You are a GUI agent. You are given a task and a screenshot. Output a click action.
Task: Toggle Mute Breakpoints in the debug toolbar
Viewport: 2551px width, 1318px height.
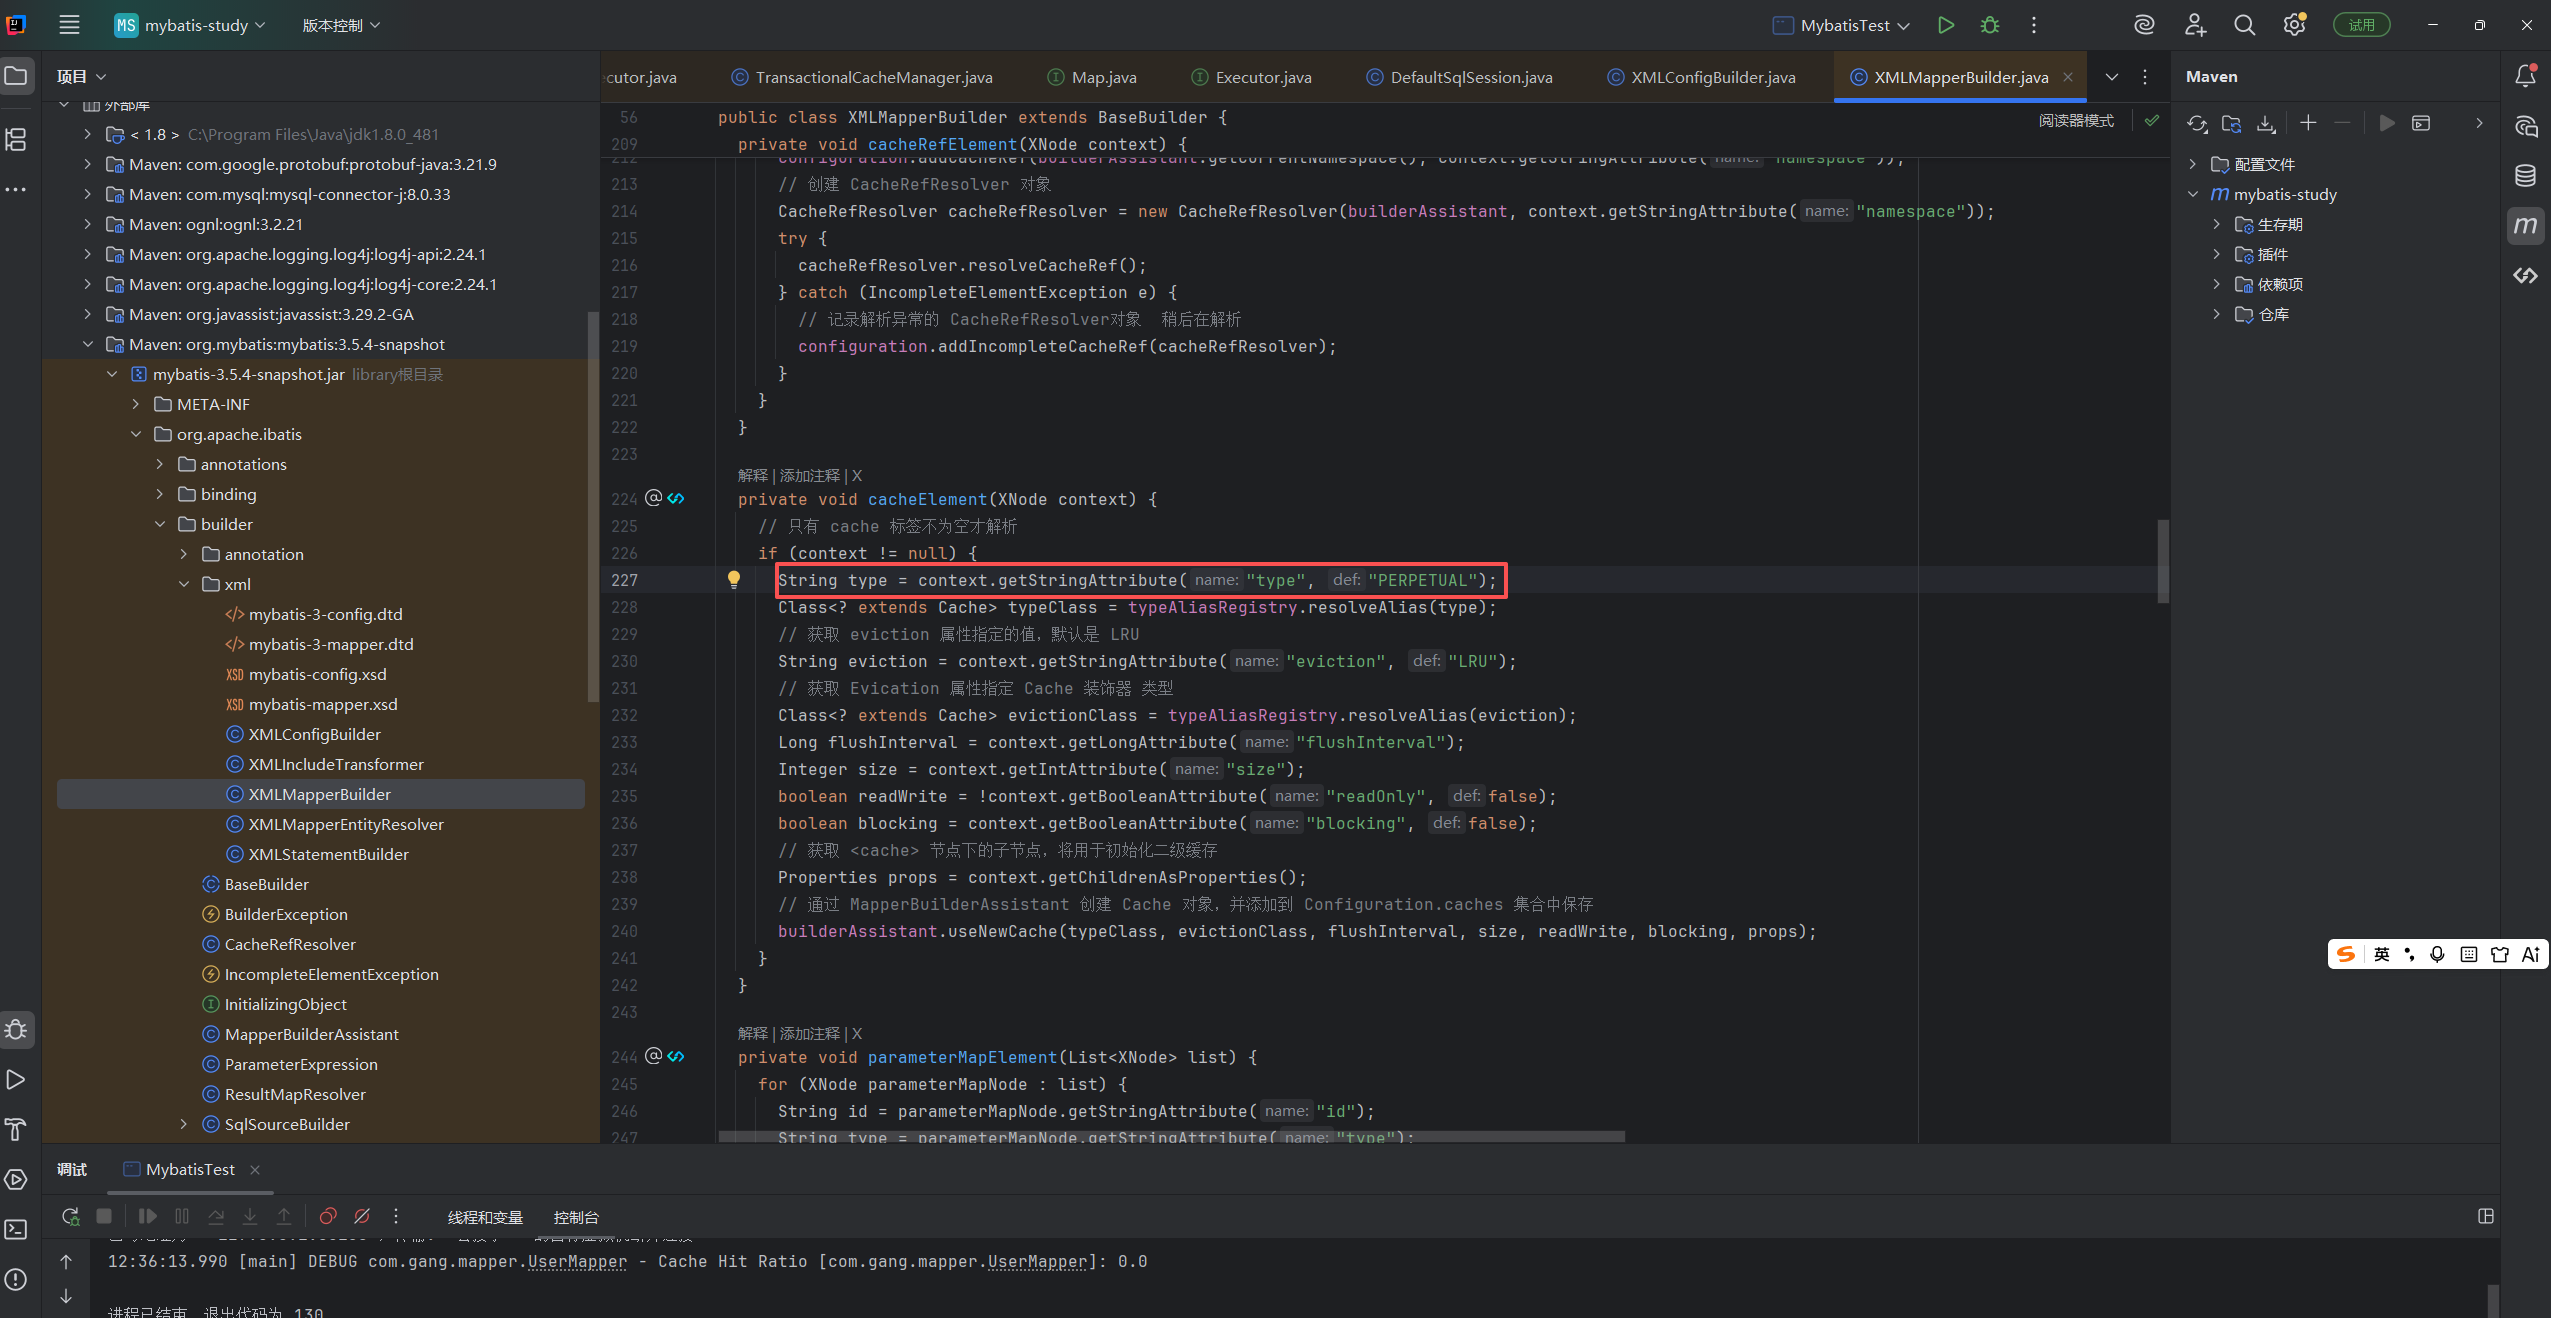pos(362,1216)
